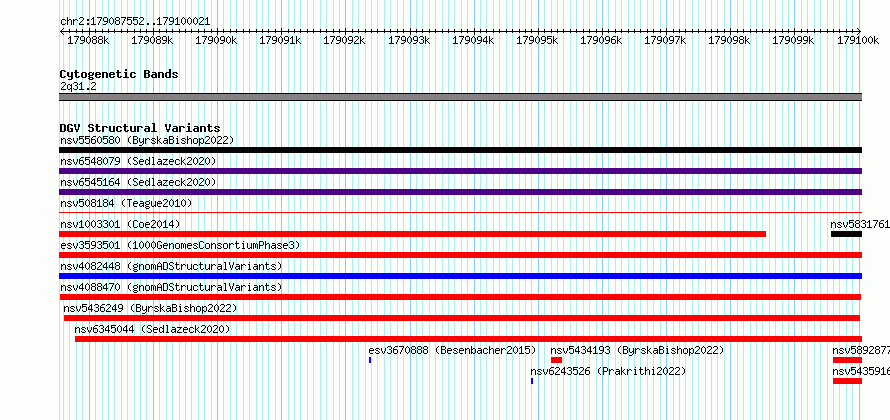Open the nsv5892877 variant label

(x=861, y=350)
